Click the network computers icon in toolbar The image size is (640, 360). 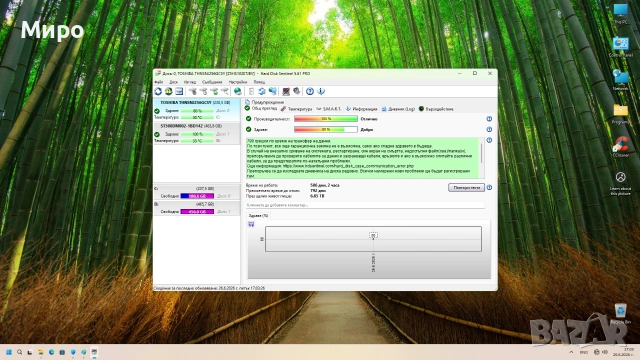272,91
